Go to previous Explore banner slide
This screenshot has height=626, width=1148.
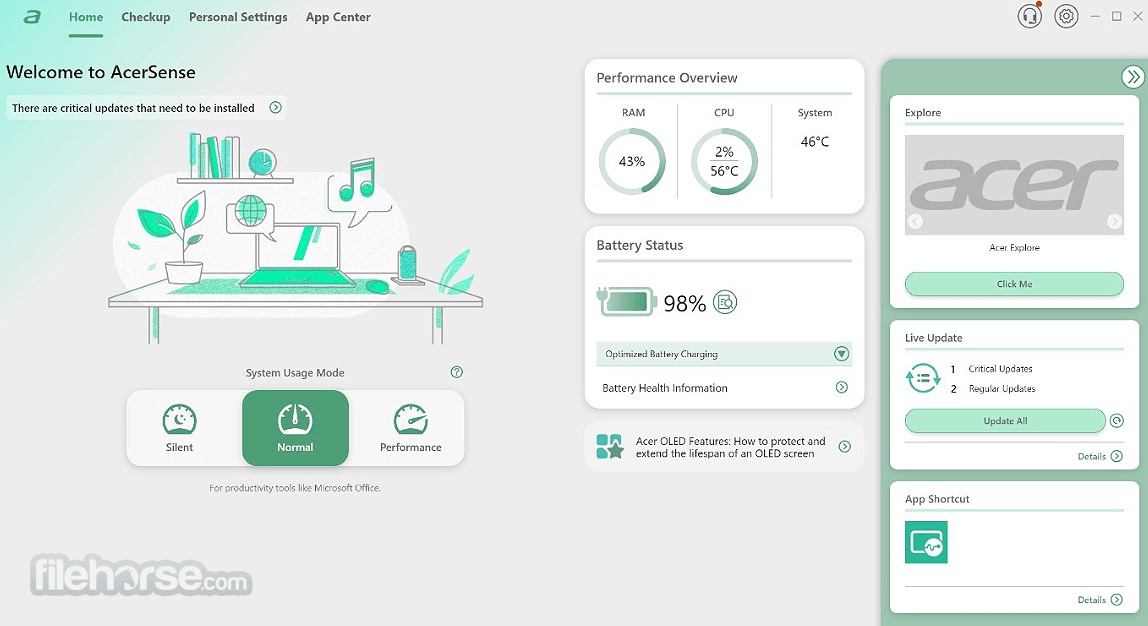pos(914,221)
